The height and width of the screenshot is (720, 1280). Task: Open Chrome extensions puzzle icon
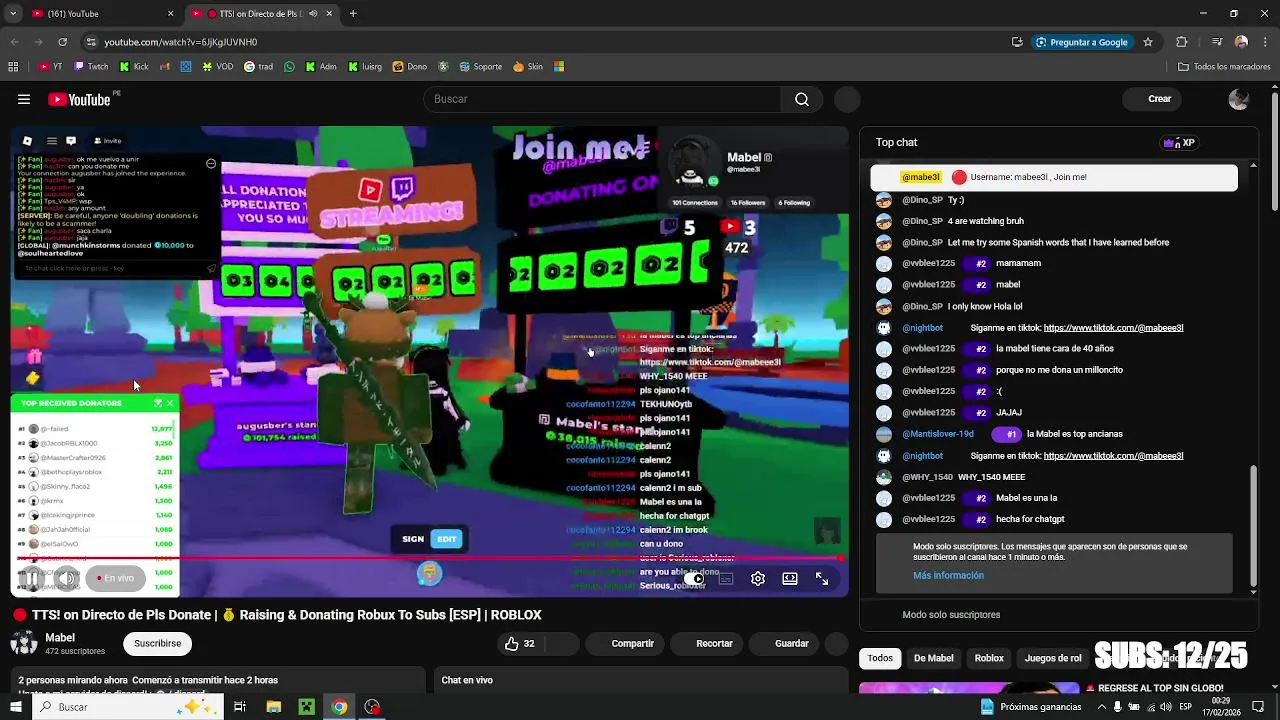click(x=1182, y=42)
